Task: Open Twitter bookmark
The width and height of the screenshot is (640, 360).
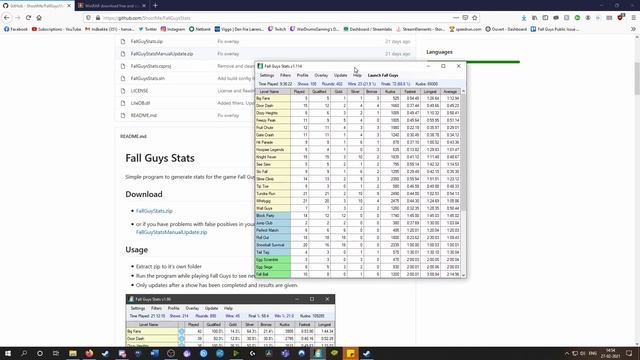Action: click(148, 29)
